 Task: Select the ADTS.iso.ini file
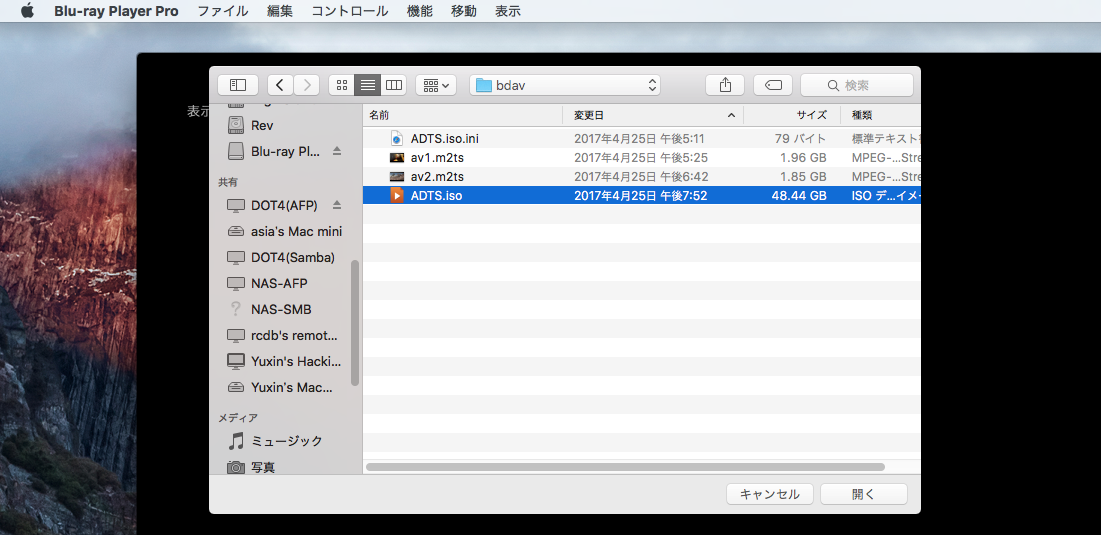[444, 139]
